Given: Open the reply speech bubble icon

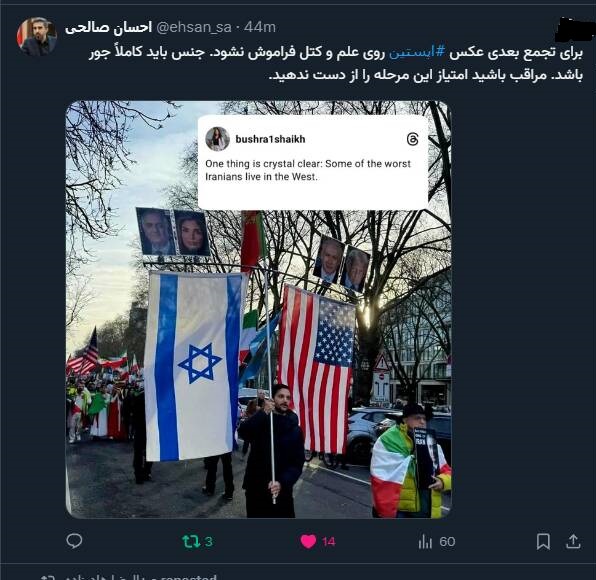Looking at the screenshot, I should [74, 540].
